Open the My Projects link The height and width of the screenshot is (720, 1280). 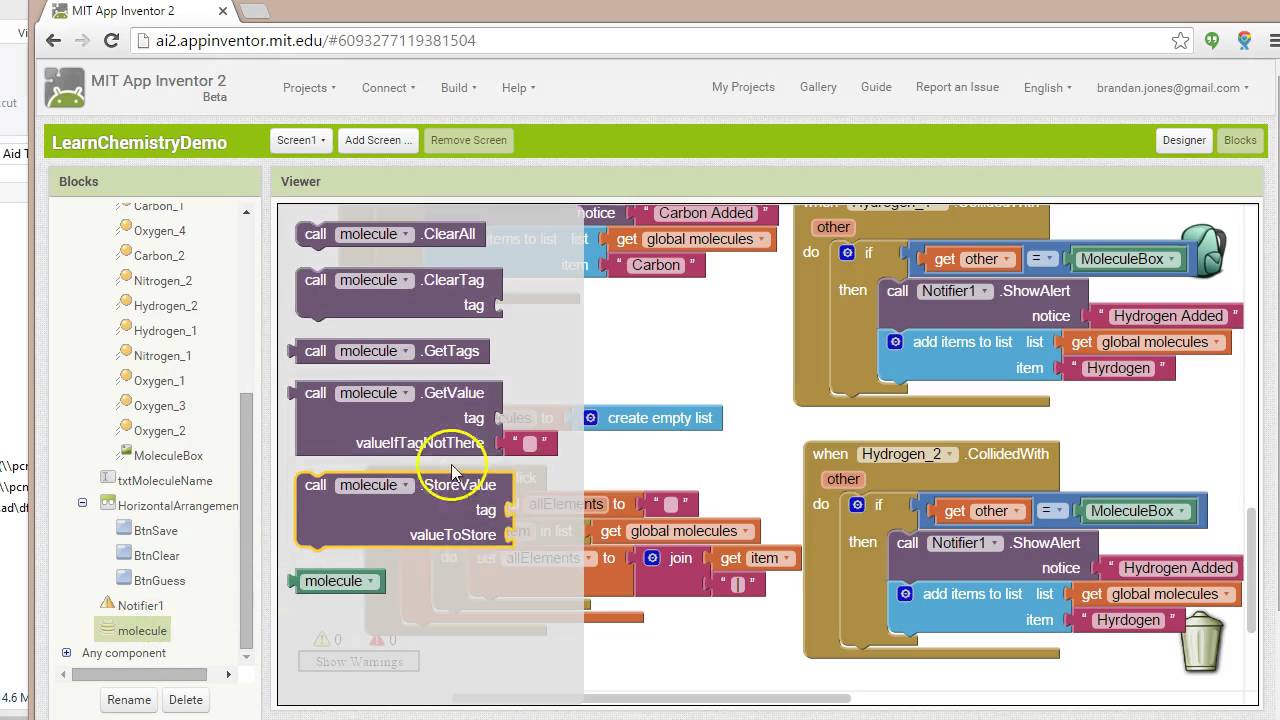point(743,87)
